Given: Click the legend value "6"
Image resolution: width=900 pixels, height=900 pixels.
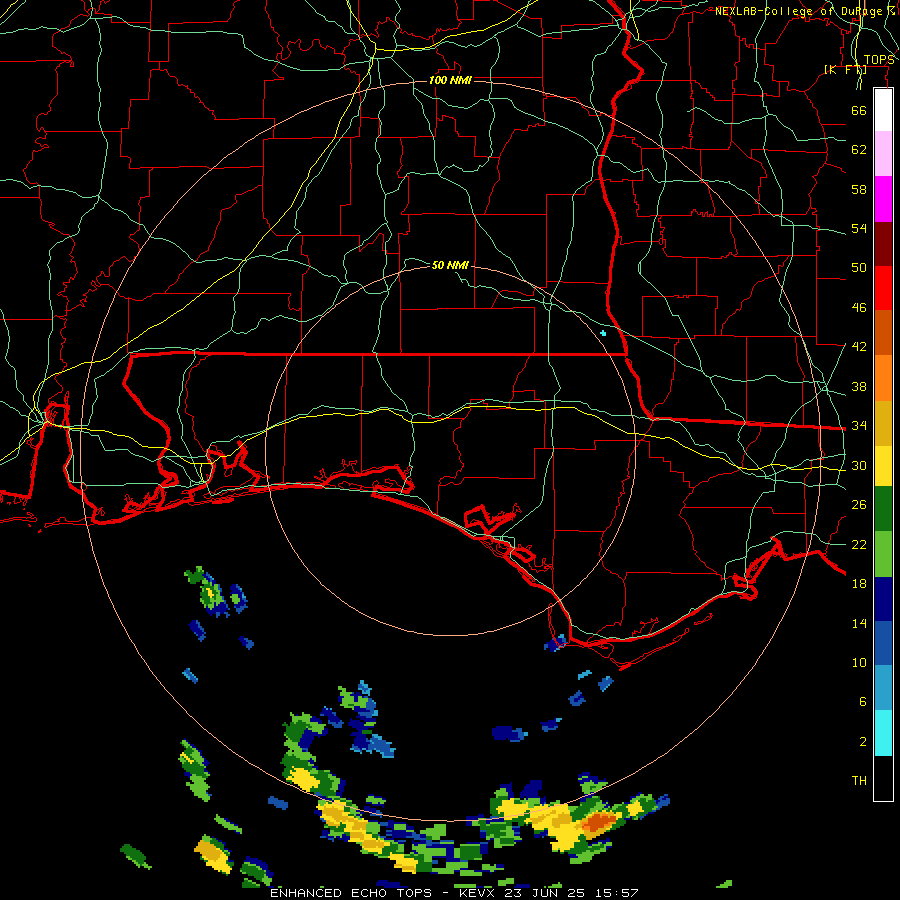Looking at the screenshot, I should coord(862,702).
